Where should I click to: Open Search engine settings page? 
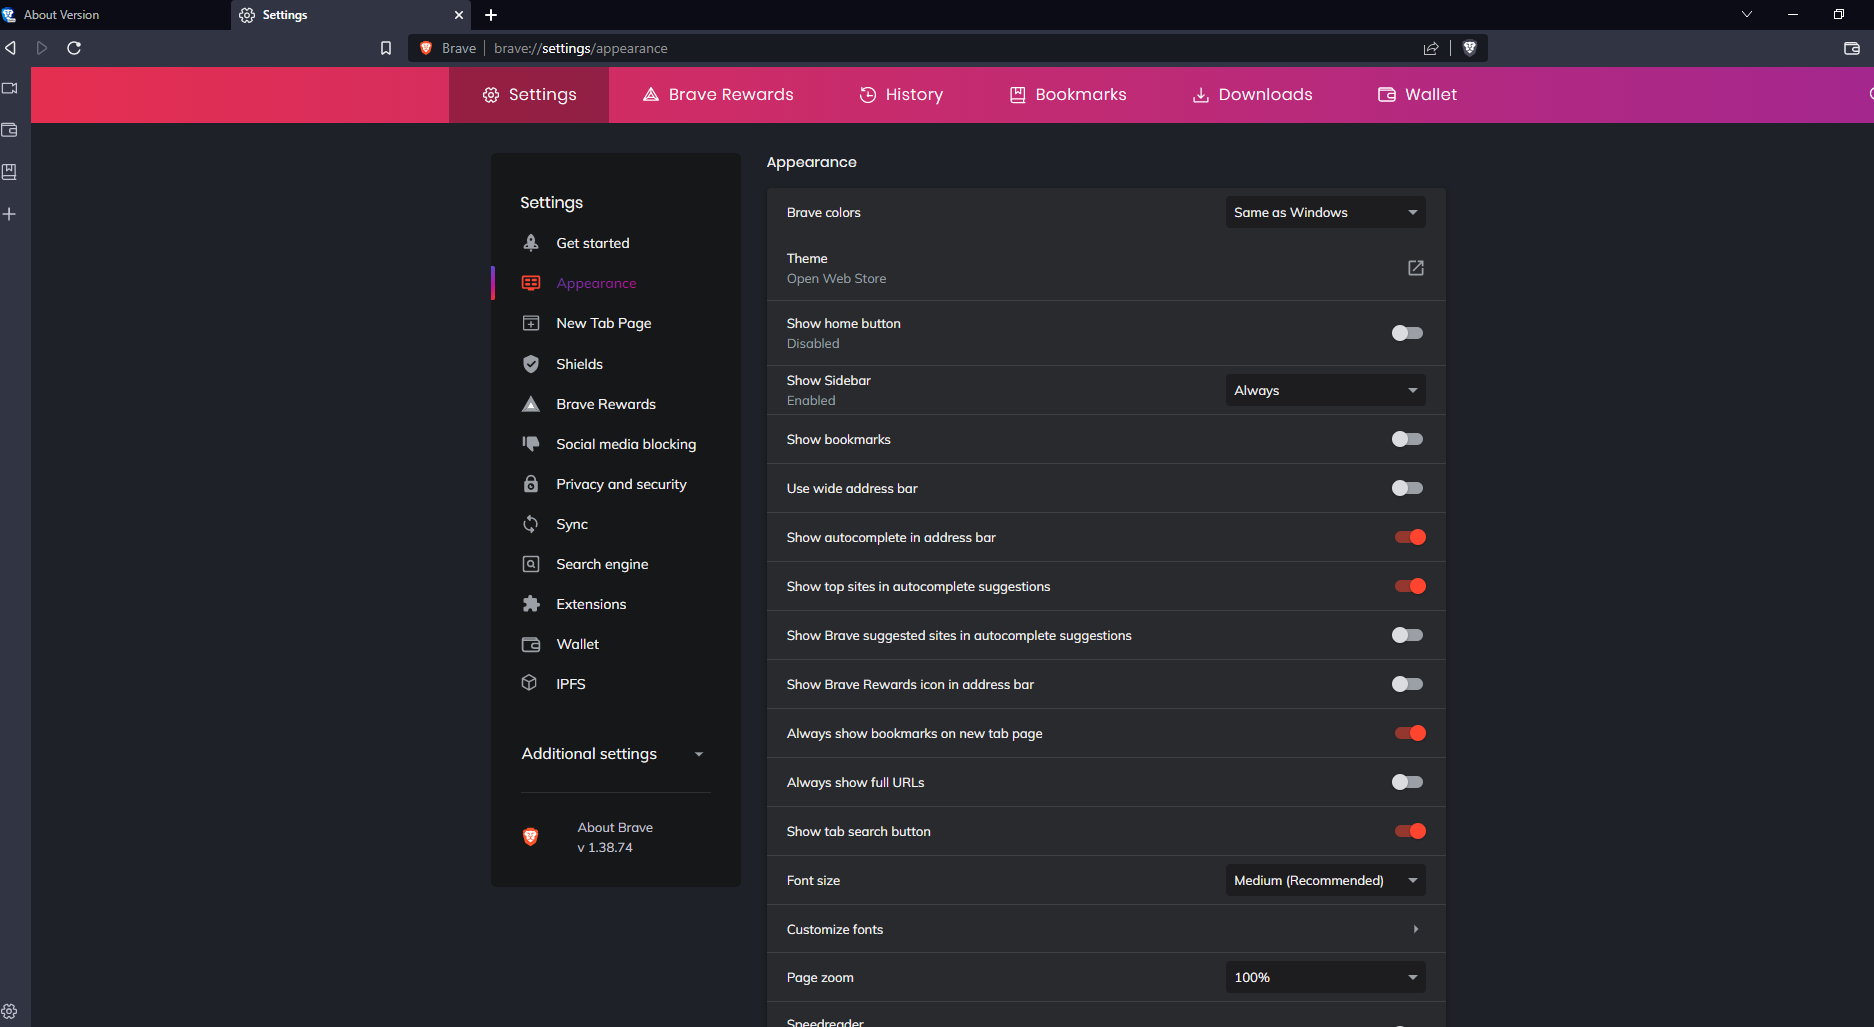point(602,564)
